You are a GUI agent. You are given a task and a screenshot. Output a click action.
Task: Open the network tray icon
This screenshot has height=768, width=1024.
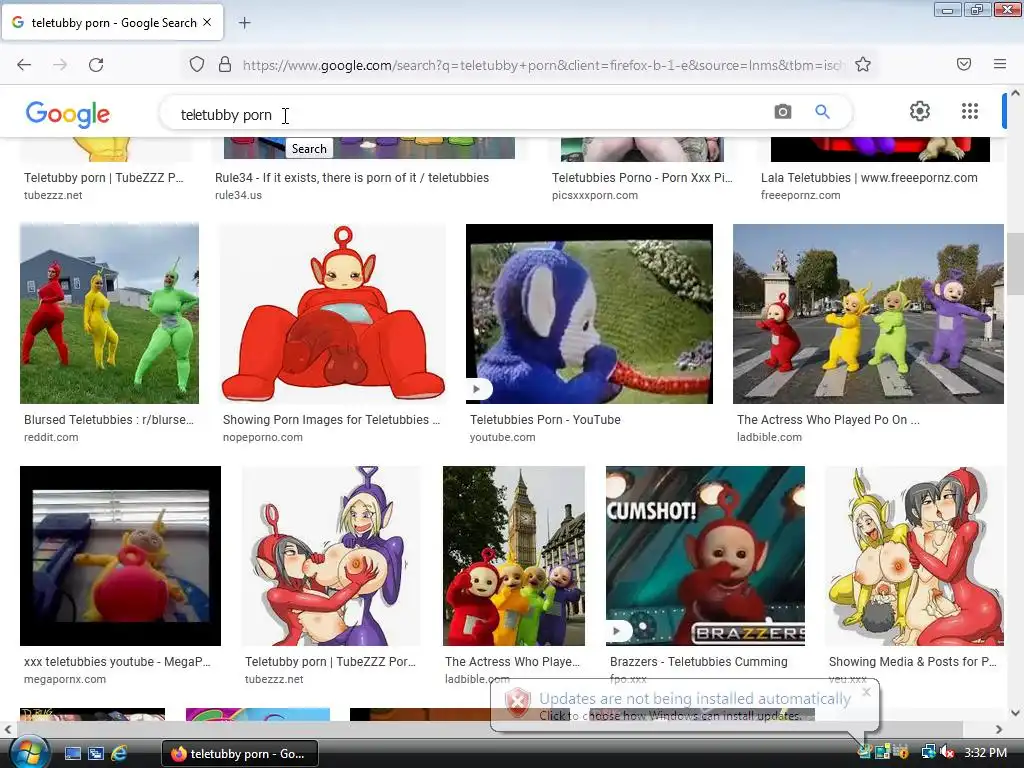pyautogui.click(x=928, y=753)
